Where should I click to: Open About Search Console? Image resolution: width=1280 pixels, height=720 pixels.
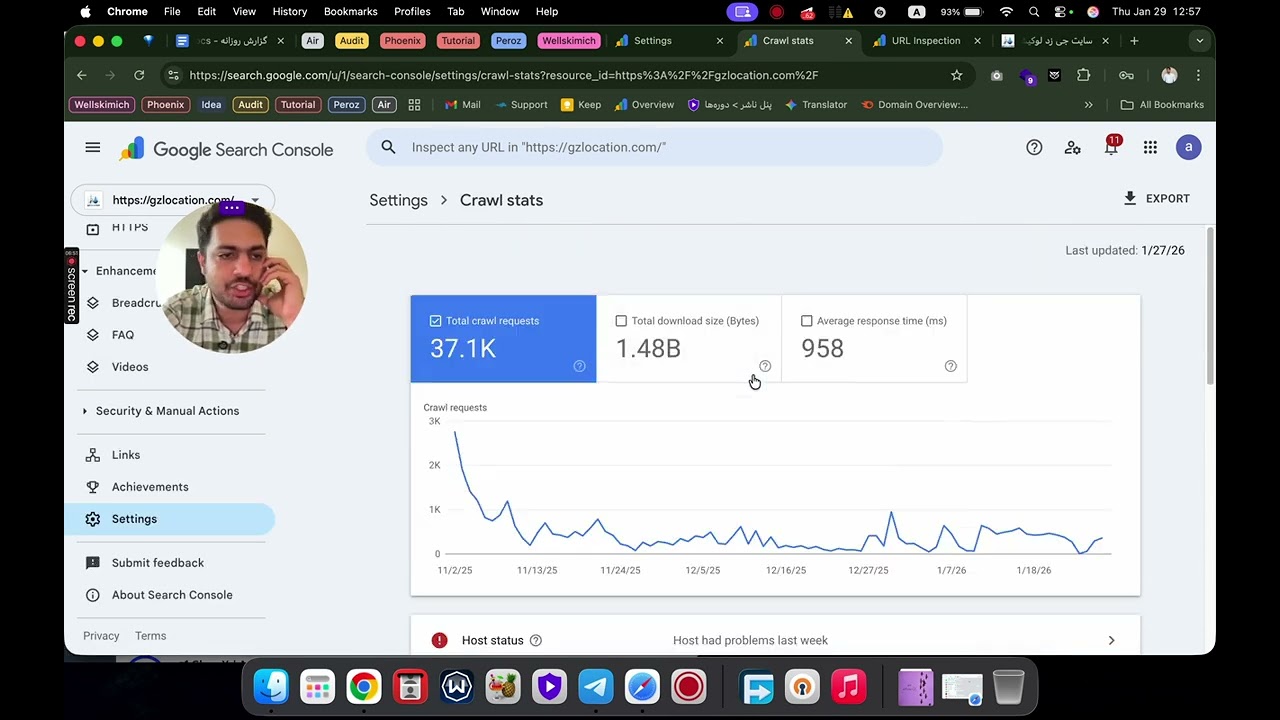tap(172, 595)
